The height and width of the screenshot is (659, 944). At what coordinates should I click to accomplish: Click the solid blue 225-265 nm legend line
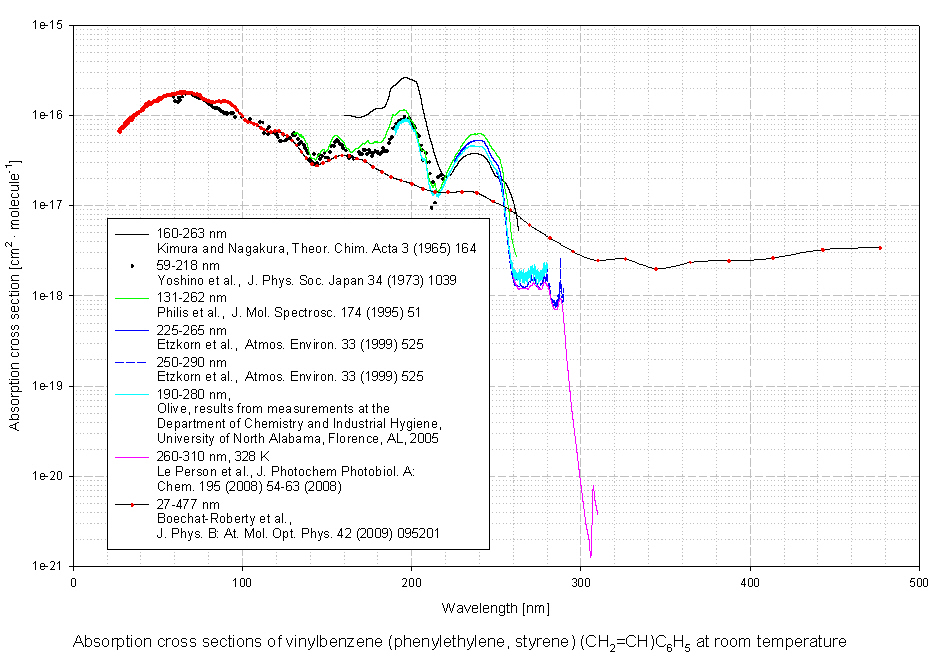132,330
